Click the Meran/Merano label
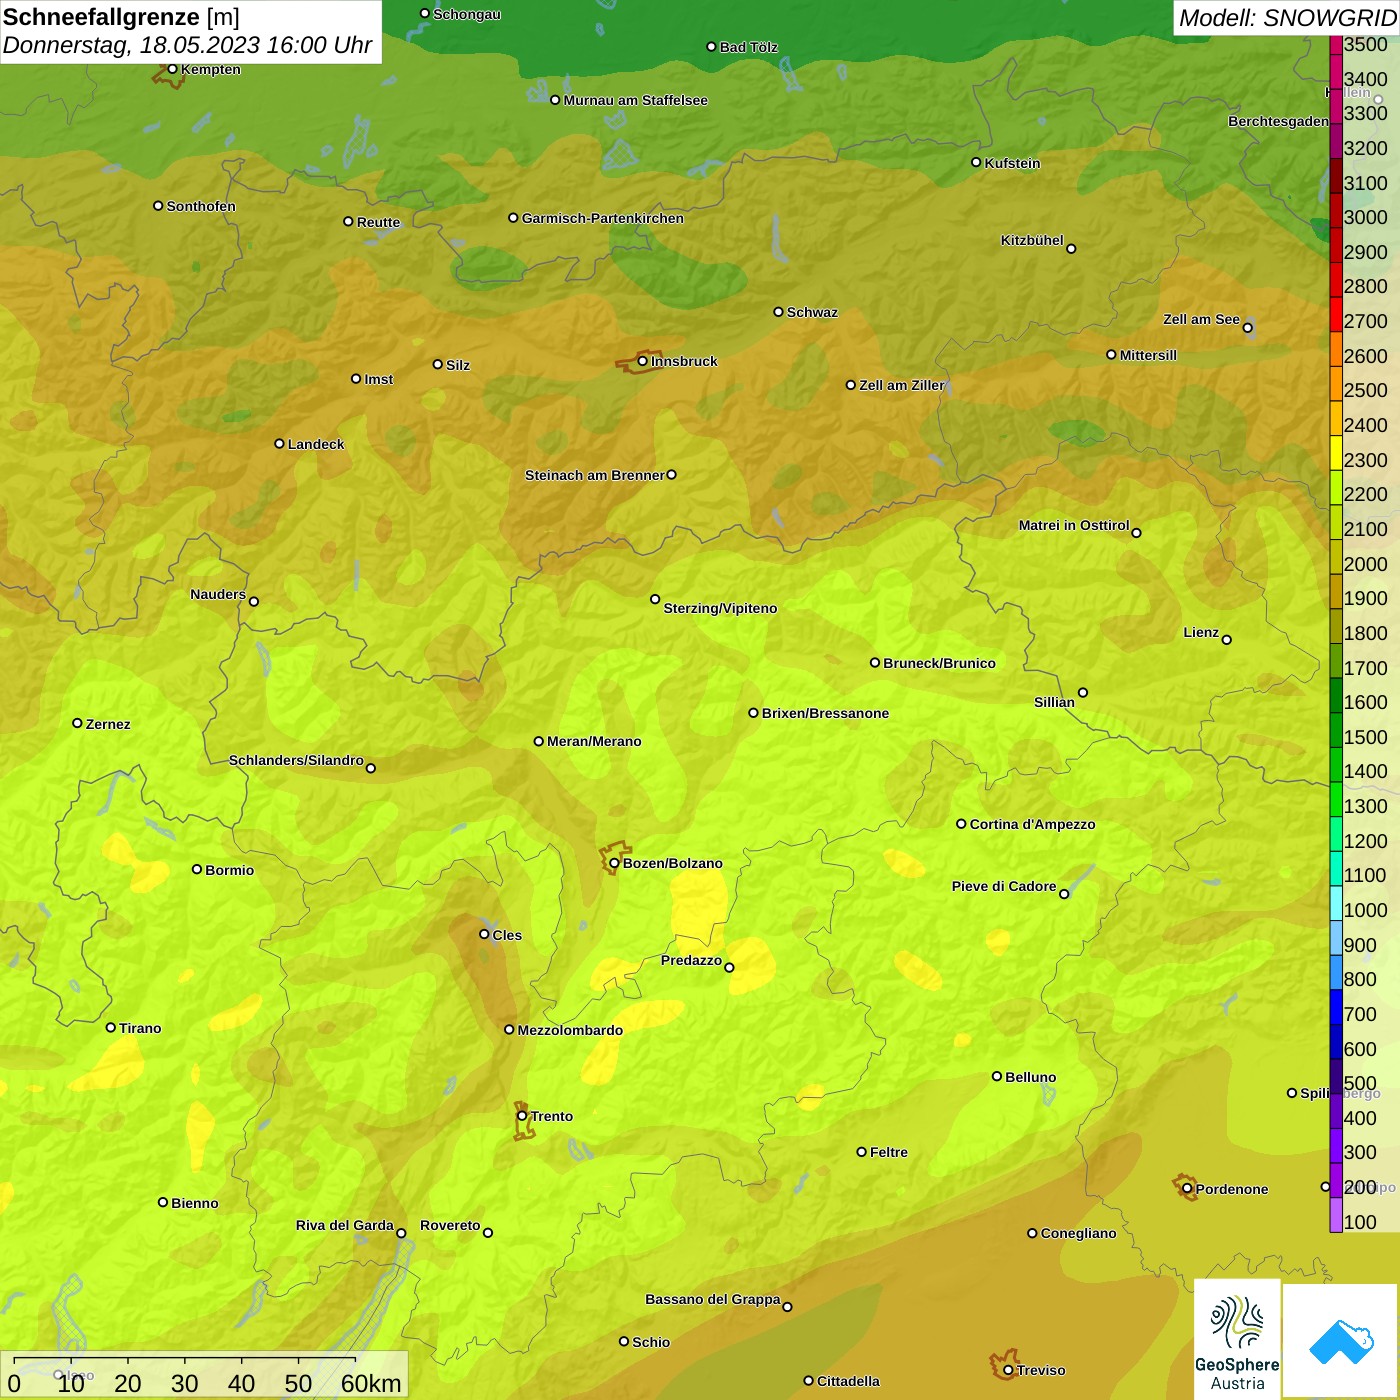The image size is (1400, 1400). pos(594,741)
